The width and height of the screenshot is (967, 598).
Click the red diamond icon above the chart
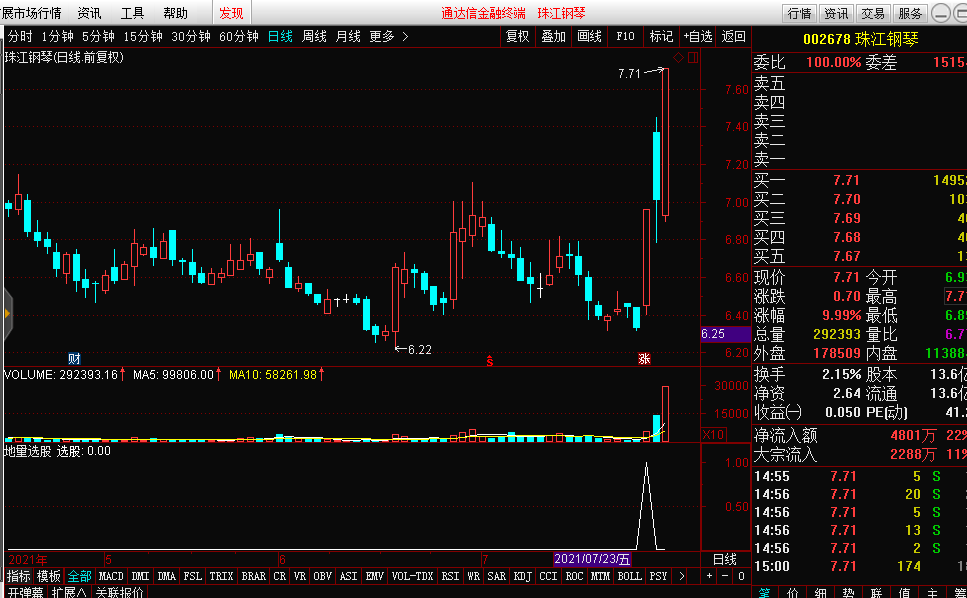click(678, 57)
